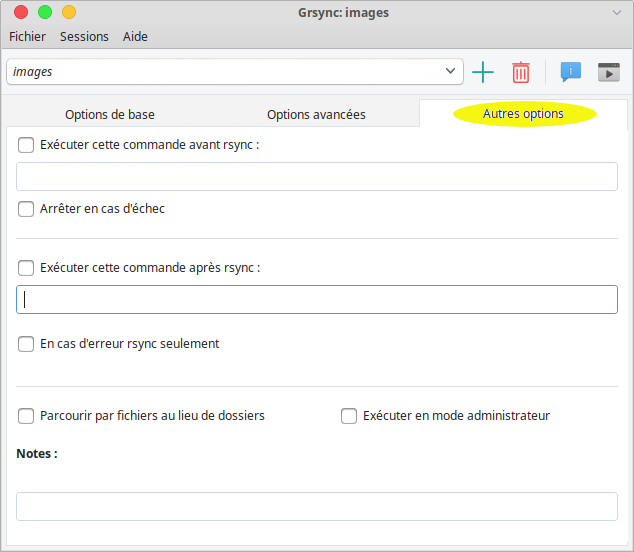Run a simulation with the blue info icon
Viewport: 634px width, 552px height.
571,72
